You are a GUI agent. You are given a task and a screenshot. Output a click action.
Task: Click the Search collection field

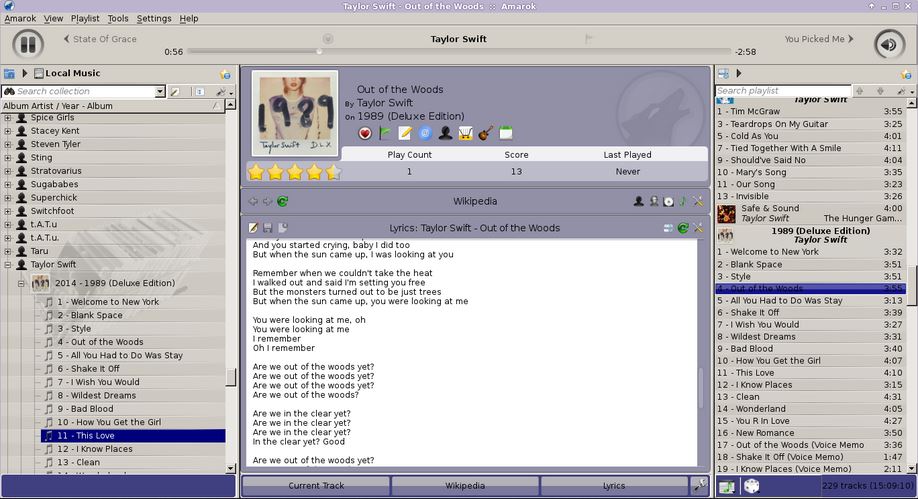pyautogui.click(x=79, y=91)
